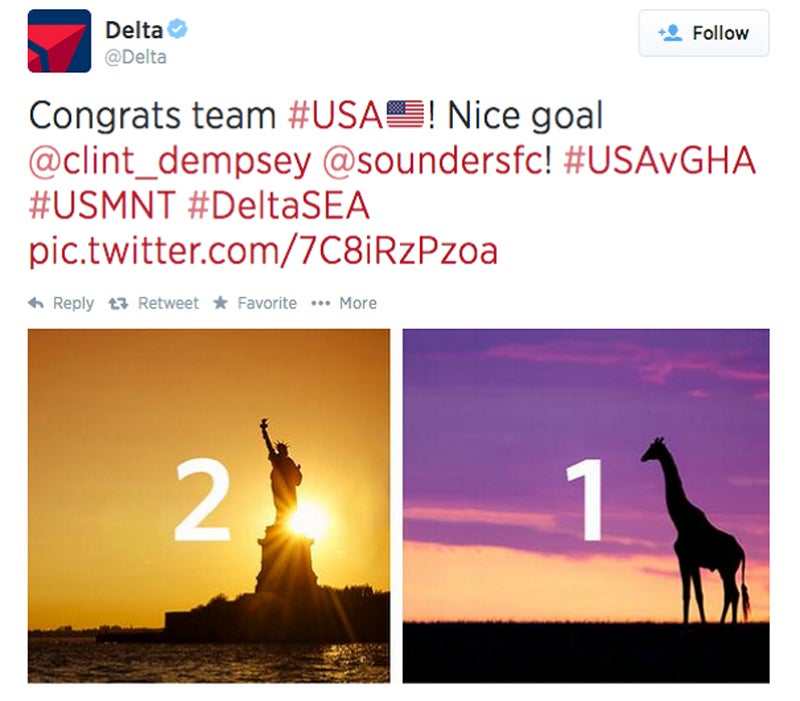Screen dimensions: 800x701
Task: Follow the Delta account
Action: [704, 33]
